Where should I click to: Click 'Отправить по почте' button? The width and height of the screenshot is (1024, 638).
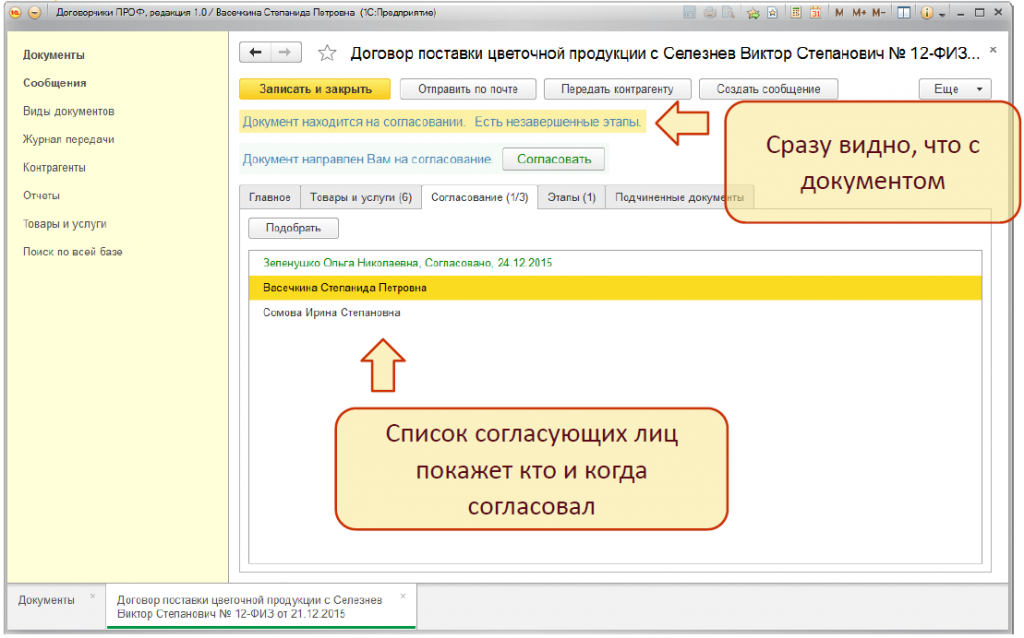(x=468, y=89)
